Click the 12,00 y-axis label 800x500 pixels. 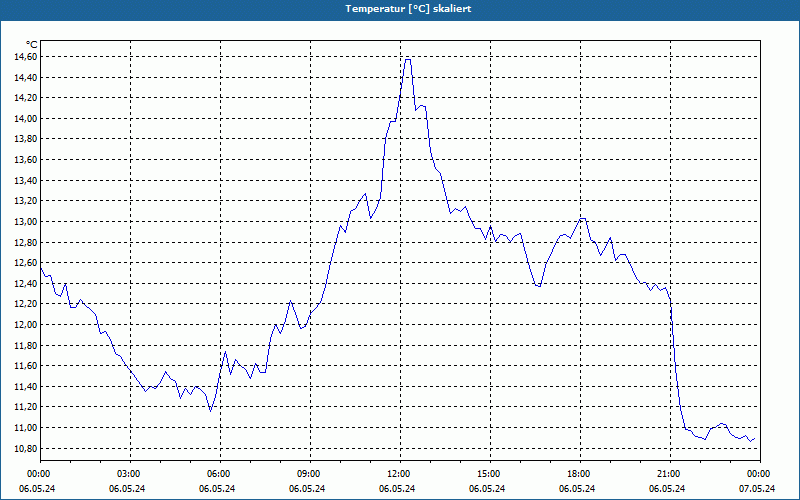[x=26, y=324]
